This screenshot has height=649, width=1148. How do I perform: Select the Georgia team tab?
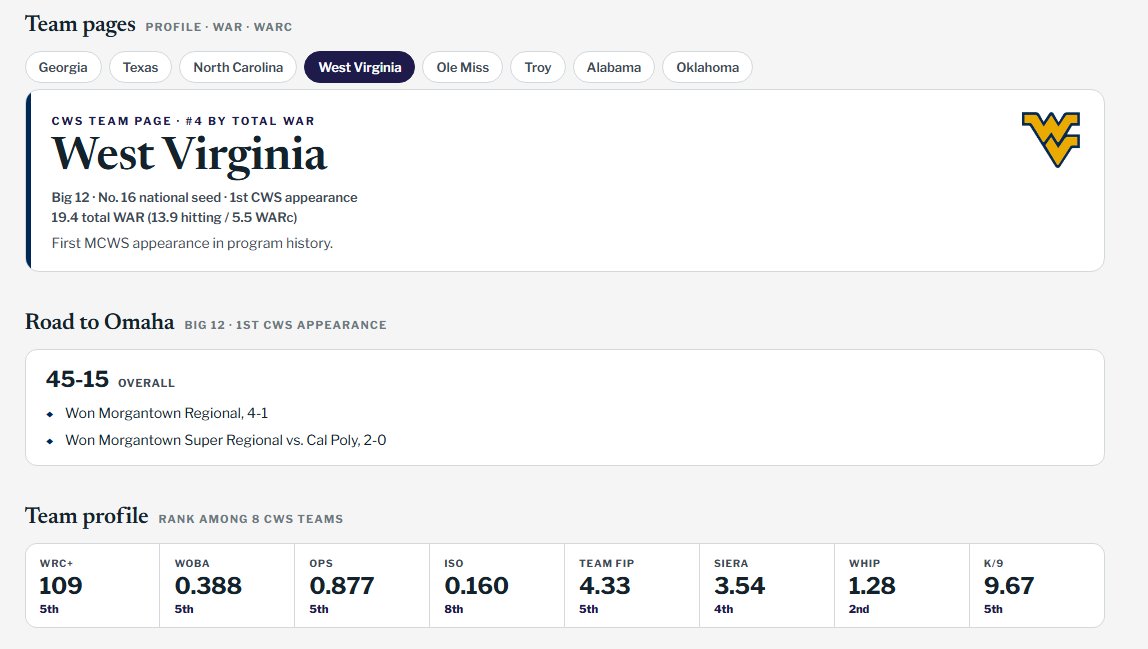click(x=63, y=67)
